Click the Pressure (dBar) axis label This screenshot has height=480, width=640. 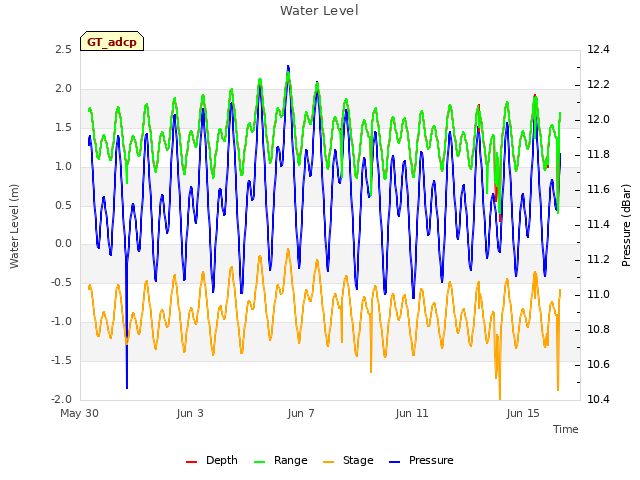[626, 225]
